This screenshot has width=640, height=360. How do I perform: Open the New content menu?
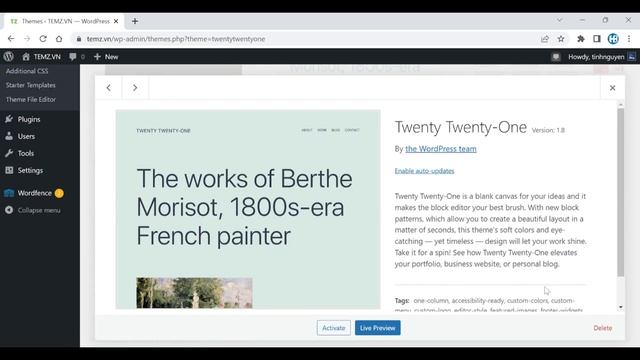106,57
